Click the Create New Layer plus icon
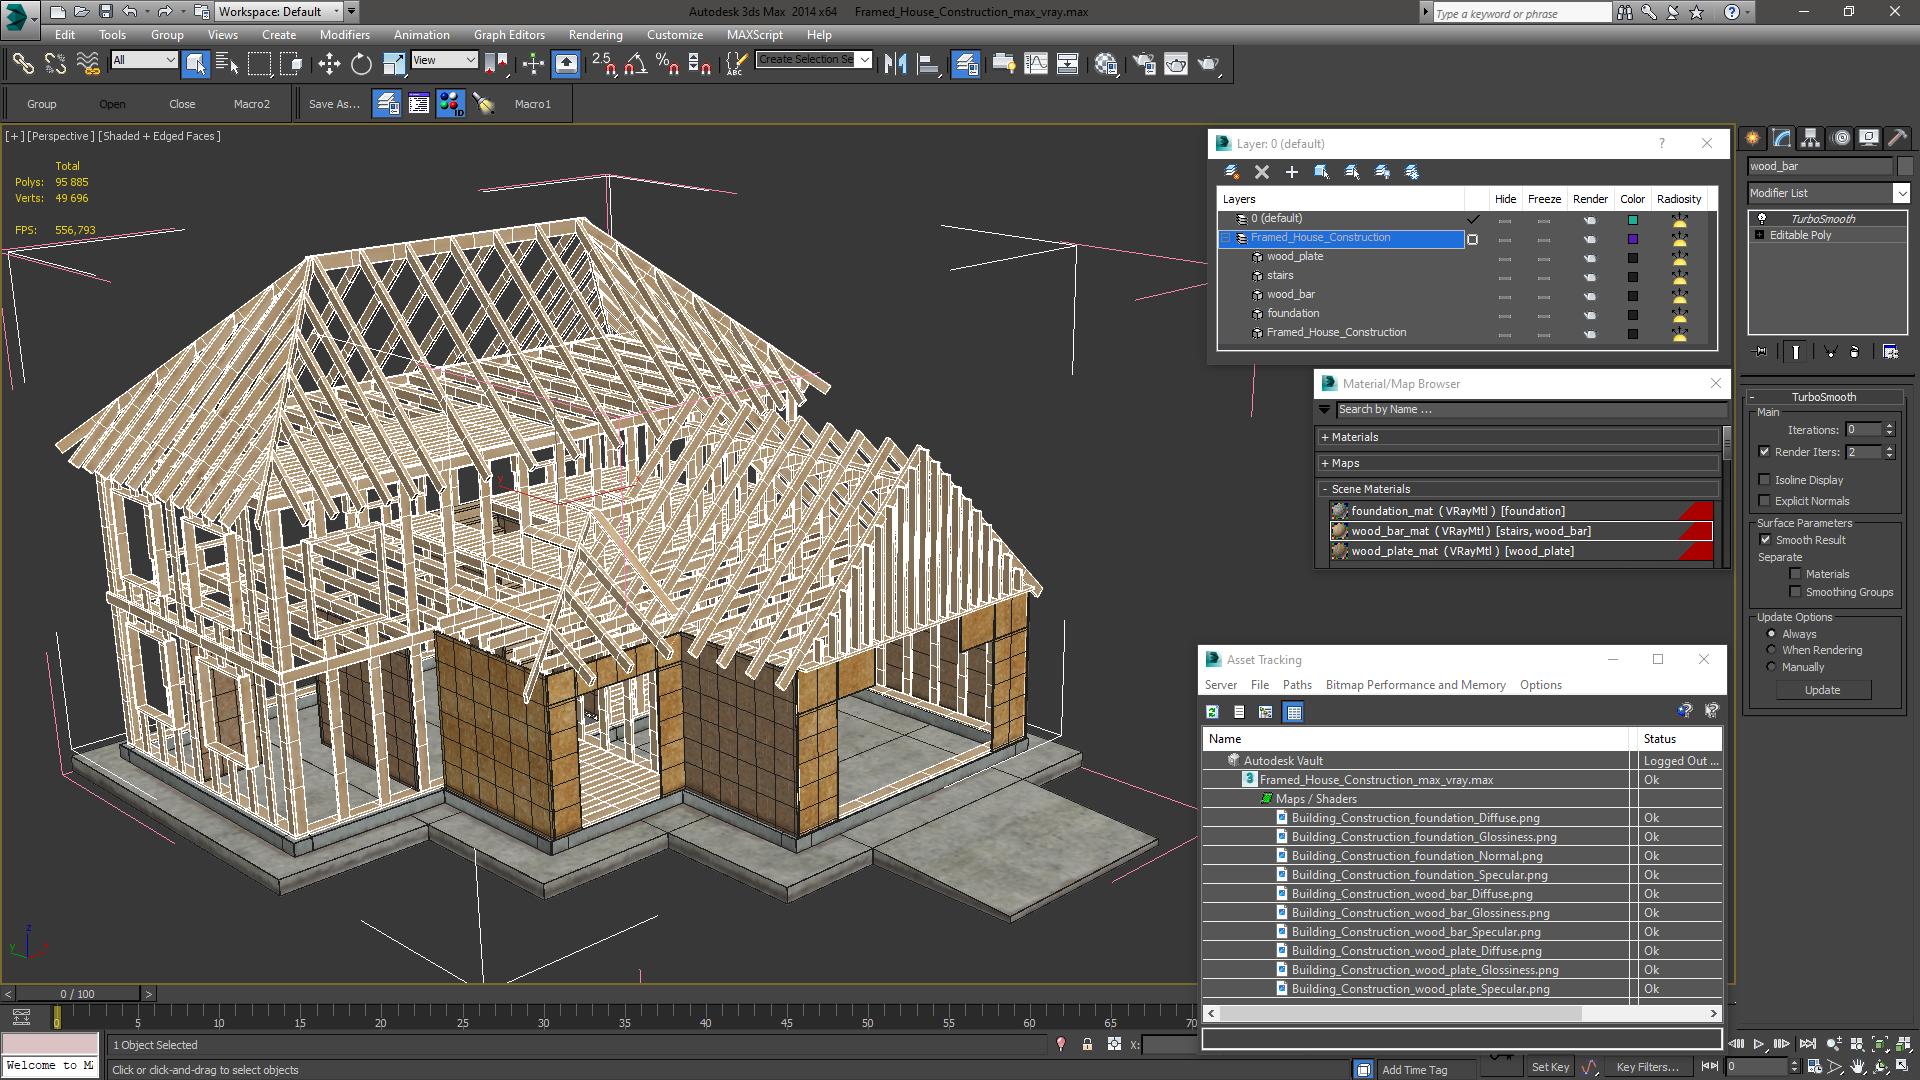Viewport: 1920px width, 1080px height. point(1291,172)
